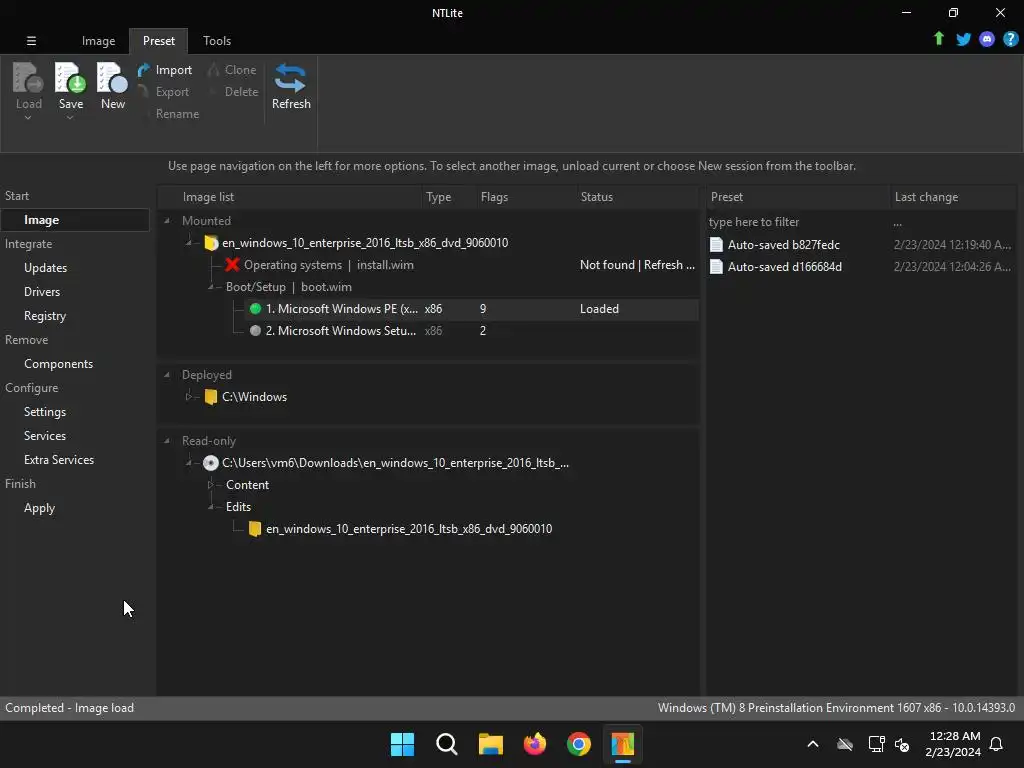This screenshot has height=768, width=1024.
Task: Collapse the Read-only group
Action: [x=167, y=441]
